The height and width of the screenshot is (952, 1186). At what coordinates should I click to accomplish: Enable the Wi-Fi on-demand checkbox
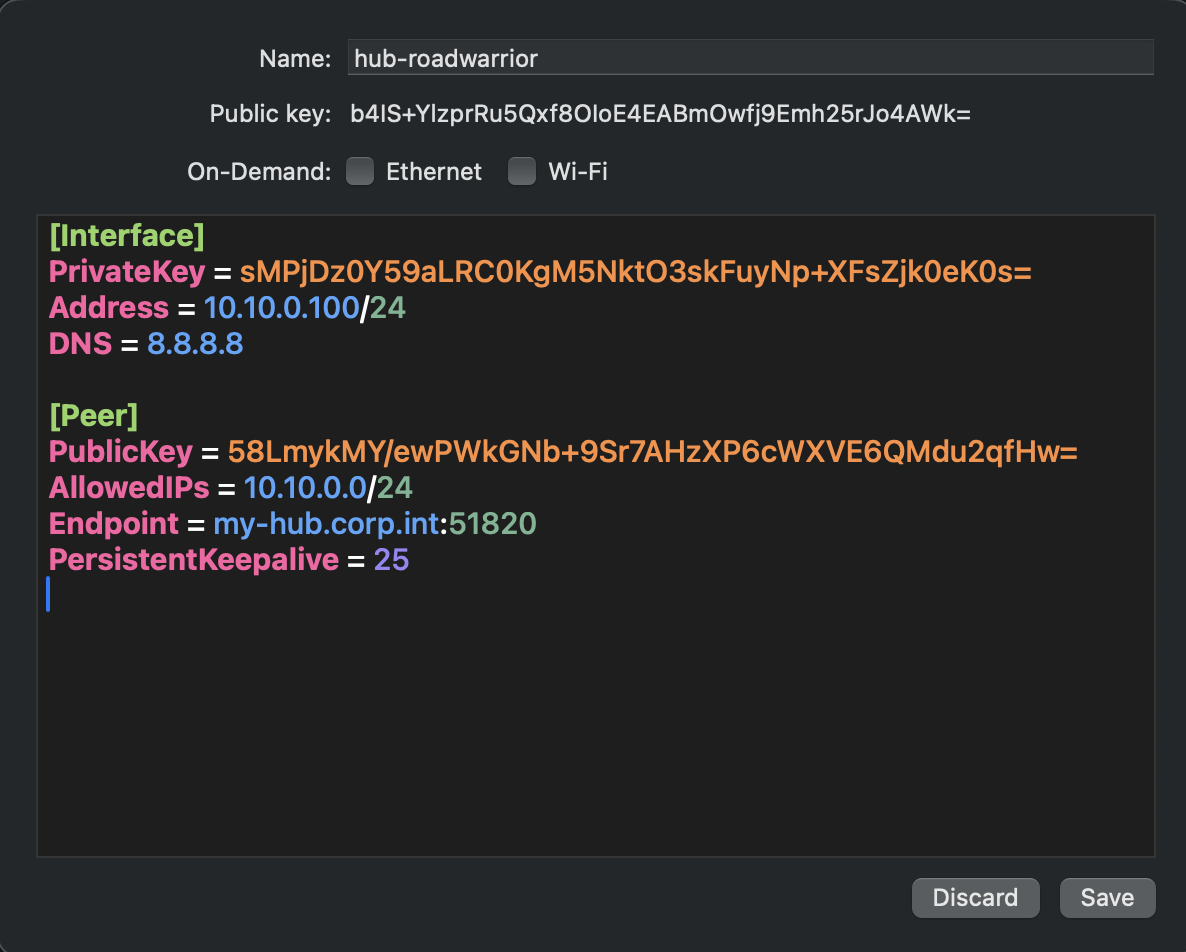(x=522, y=172)
